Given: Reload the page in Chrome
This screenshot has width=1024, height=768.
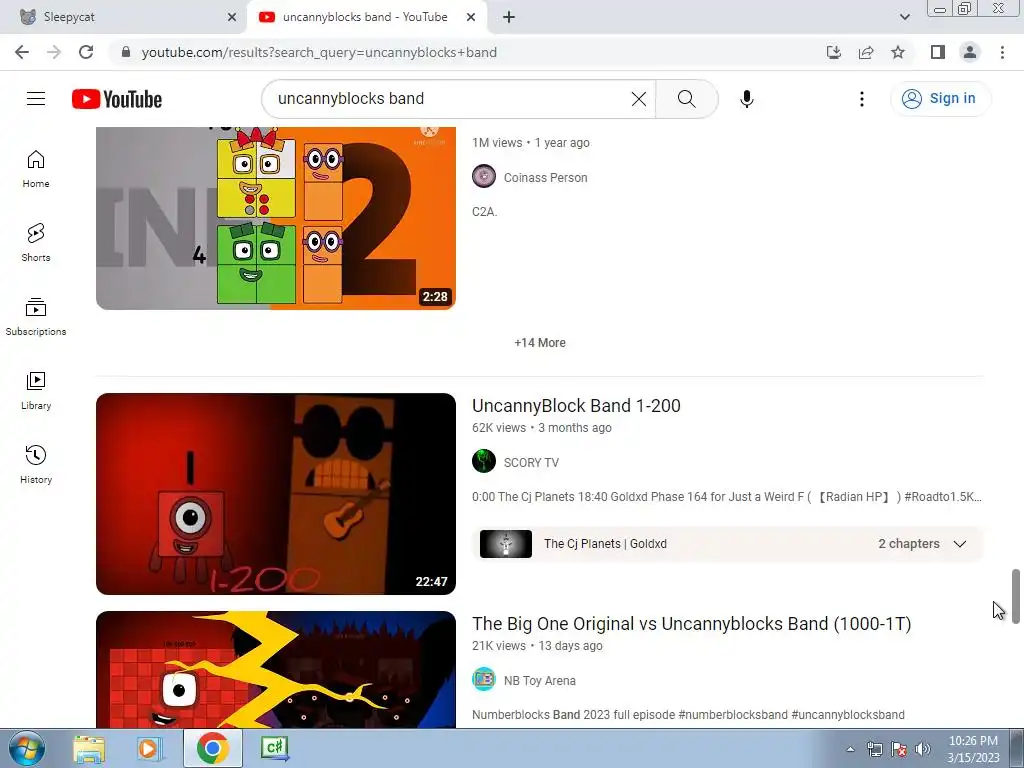Looking at the screenshot, I should click(x=86, y=52).
